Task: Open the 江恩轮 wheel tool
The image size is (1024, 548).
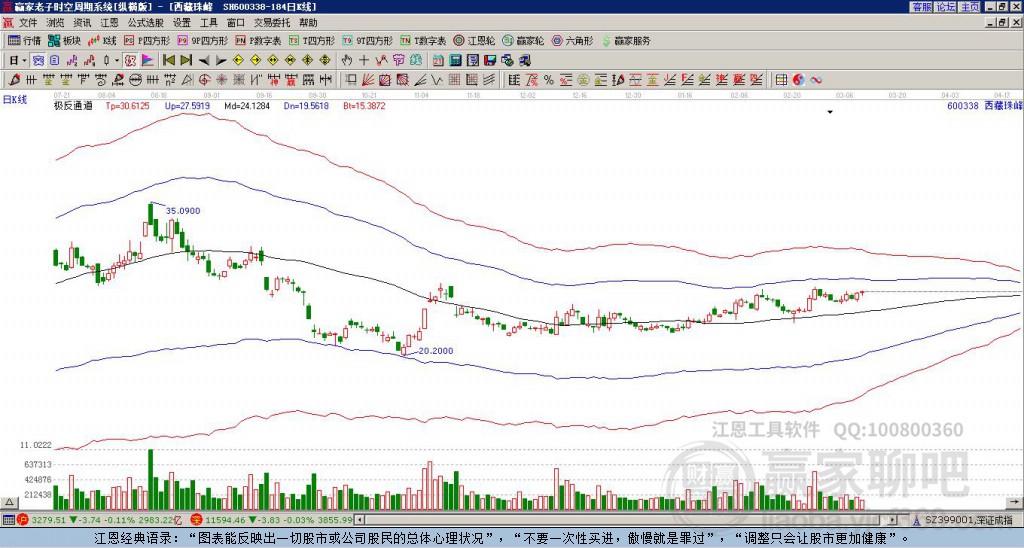Action: [474, 40]
